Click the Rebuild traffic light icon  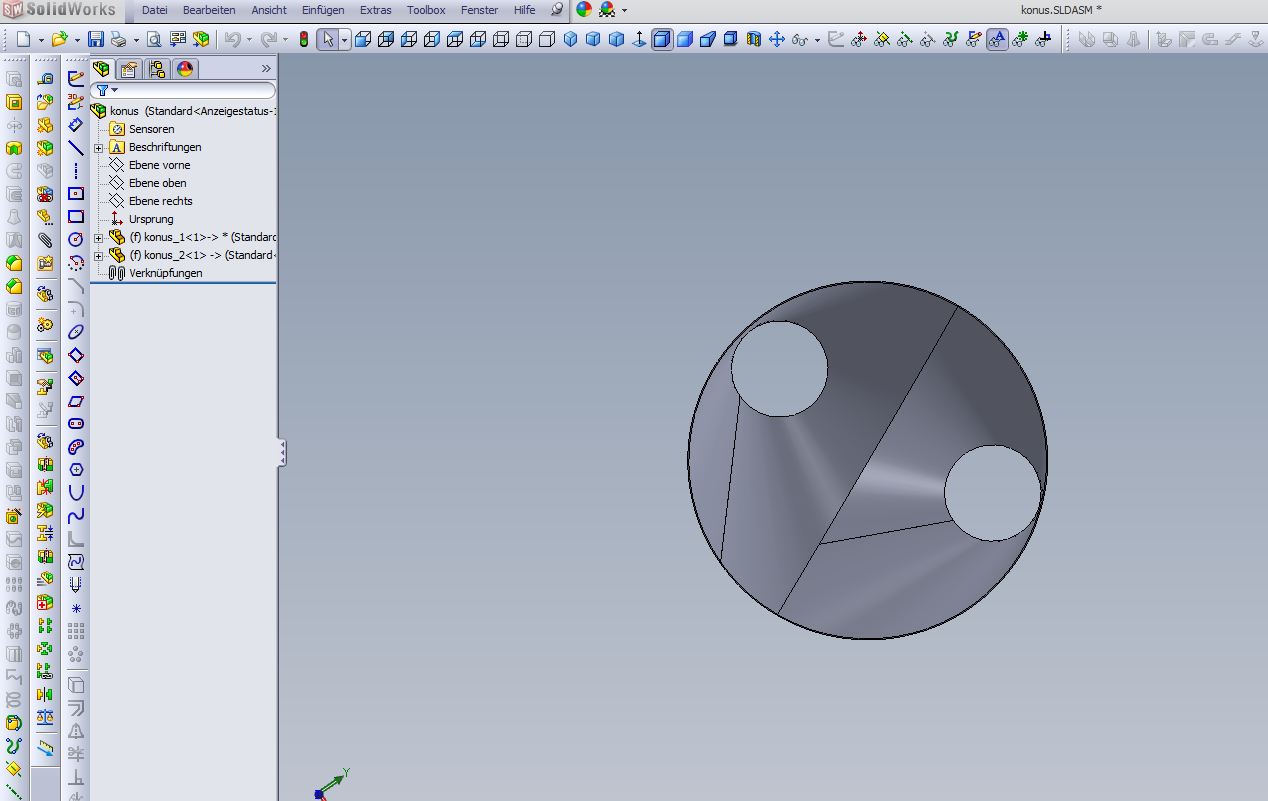tap(304, 40)
